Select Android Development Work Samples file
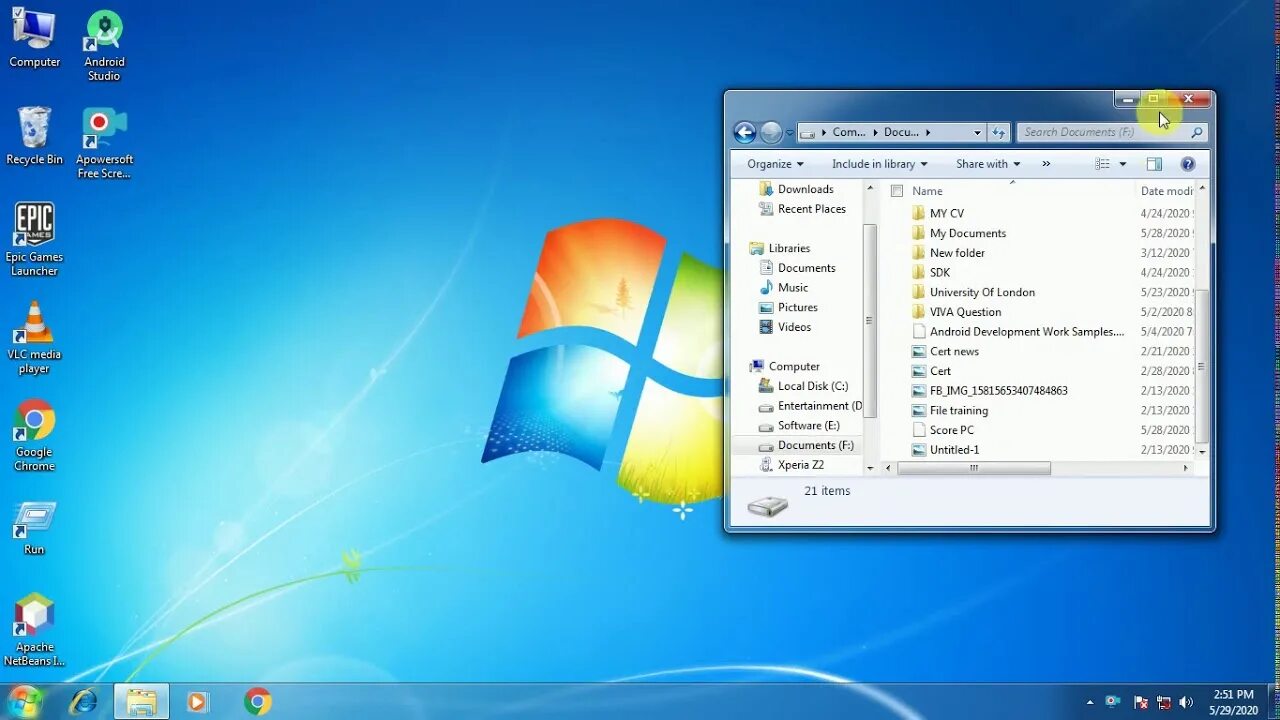This screenshot has width=1280, height=720. coord(1018,332)
